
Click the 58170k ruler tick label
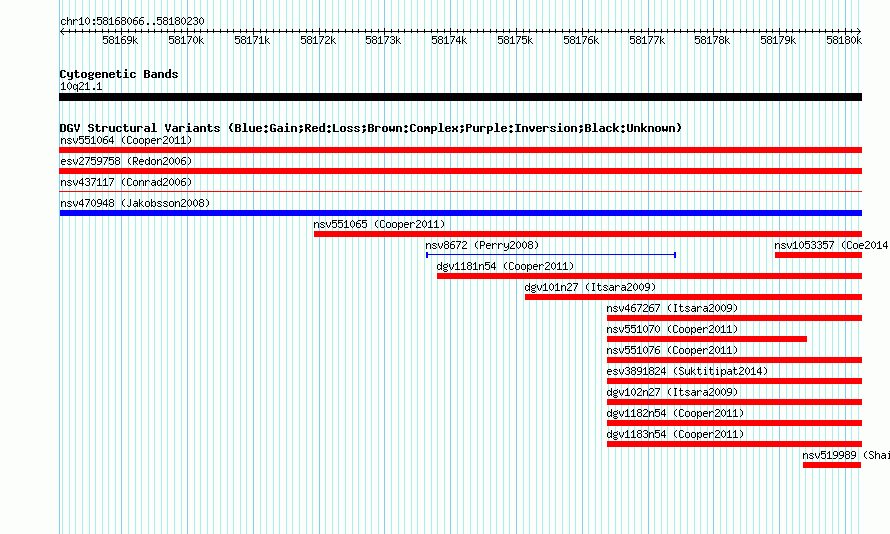point(186,40)
